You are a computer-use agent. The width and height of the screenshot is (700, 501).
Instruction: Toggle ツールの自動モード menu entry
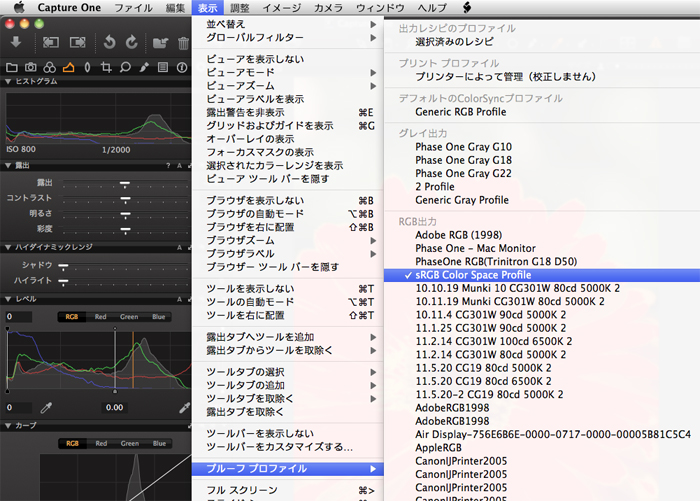pos(288,302)
